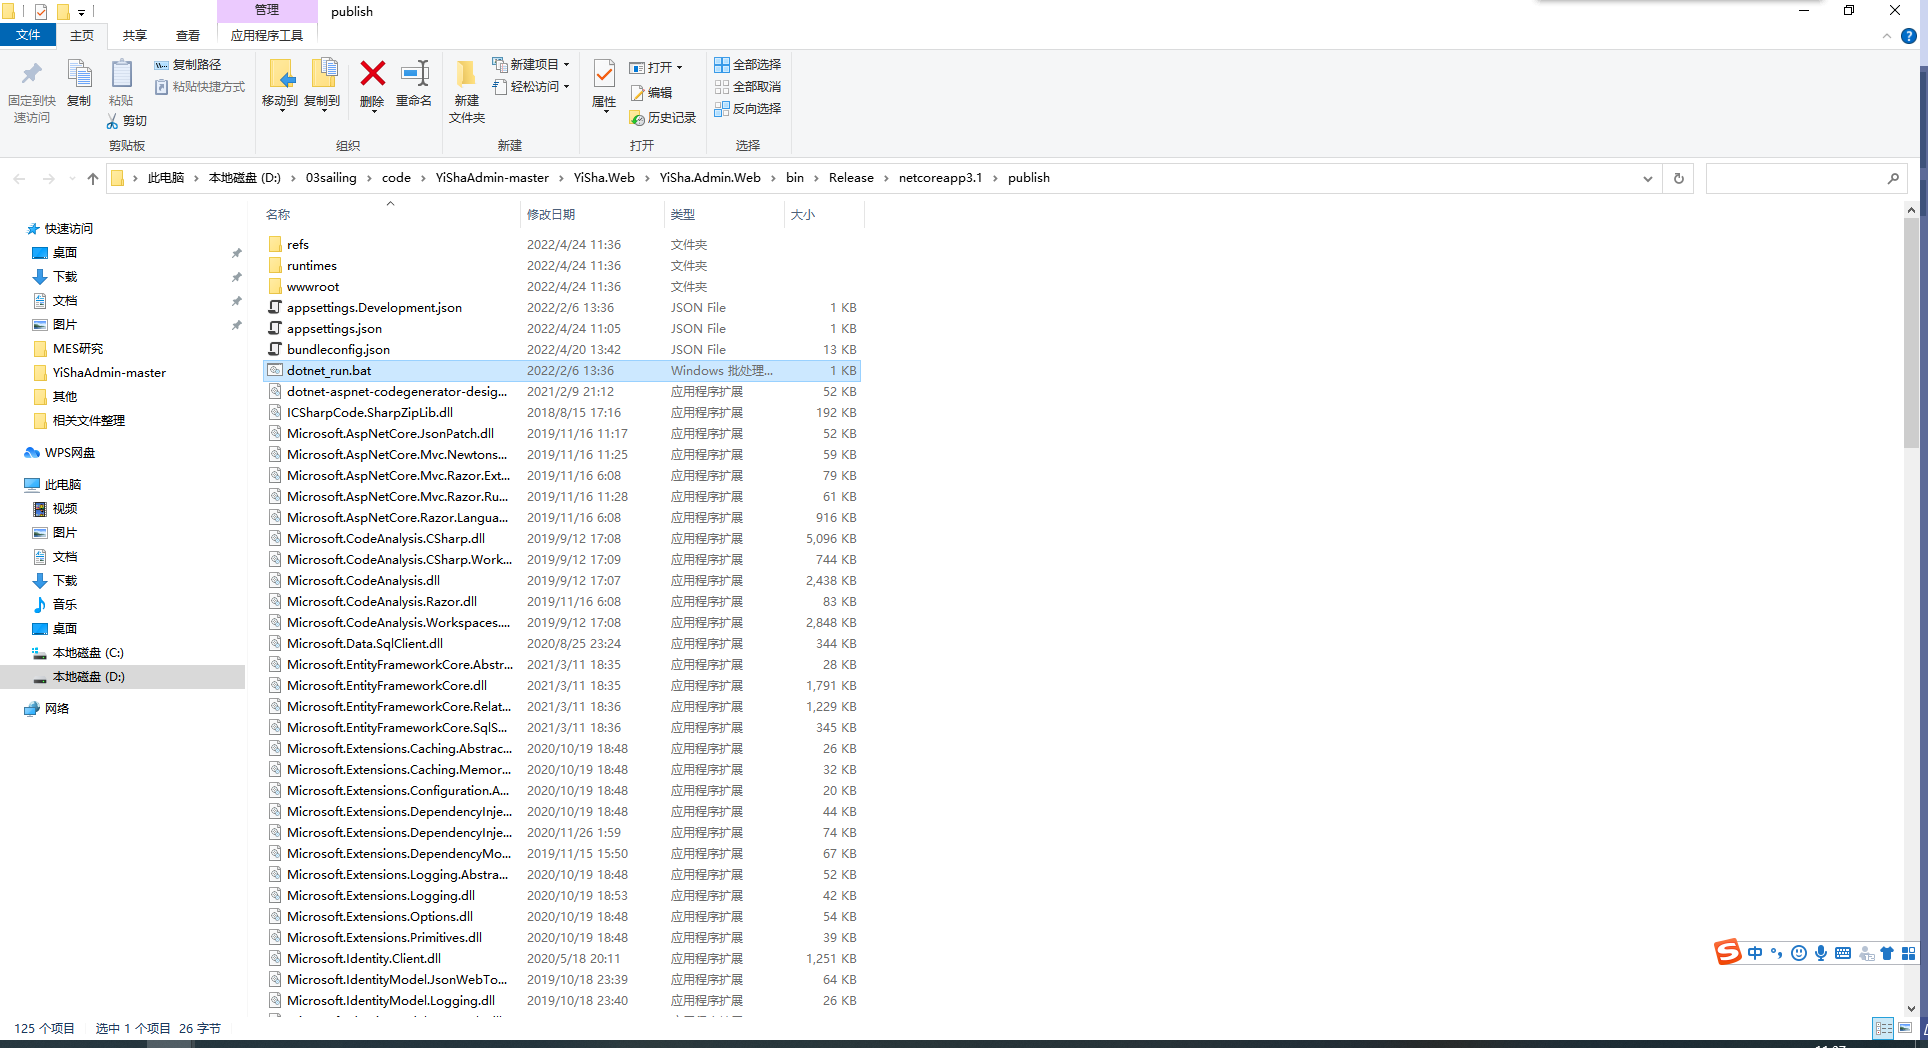Select the Share ribbon tab

135,35
